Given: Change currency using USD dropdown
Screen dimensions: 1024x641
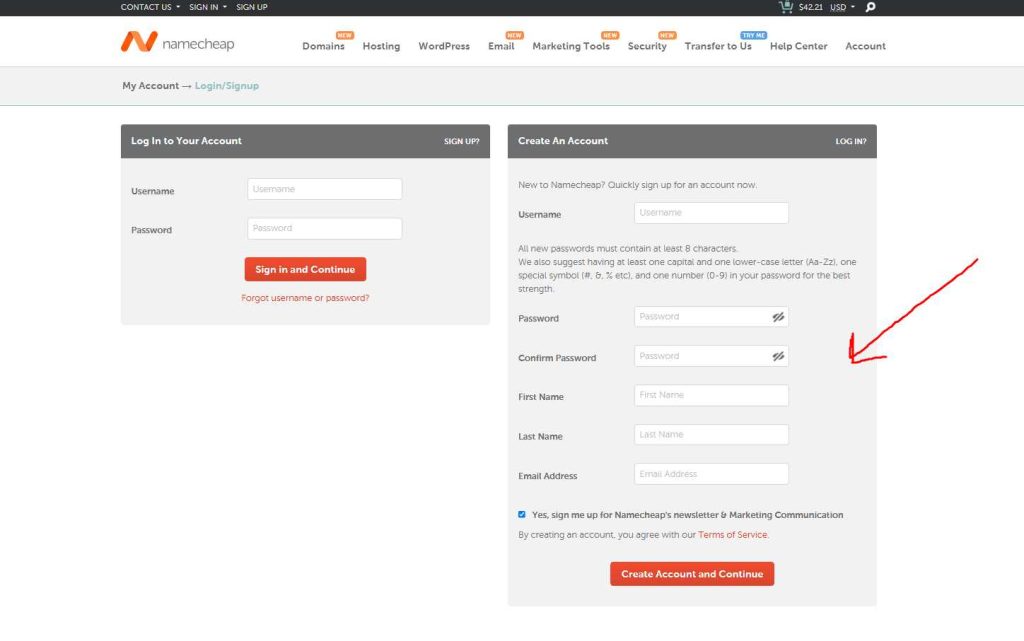Looking at the screenshot, I should point(842,7).
